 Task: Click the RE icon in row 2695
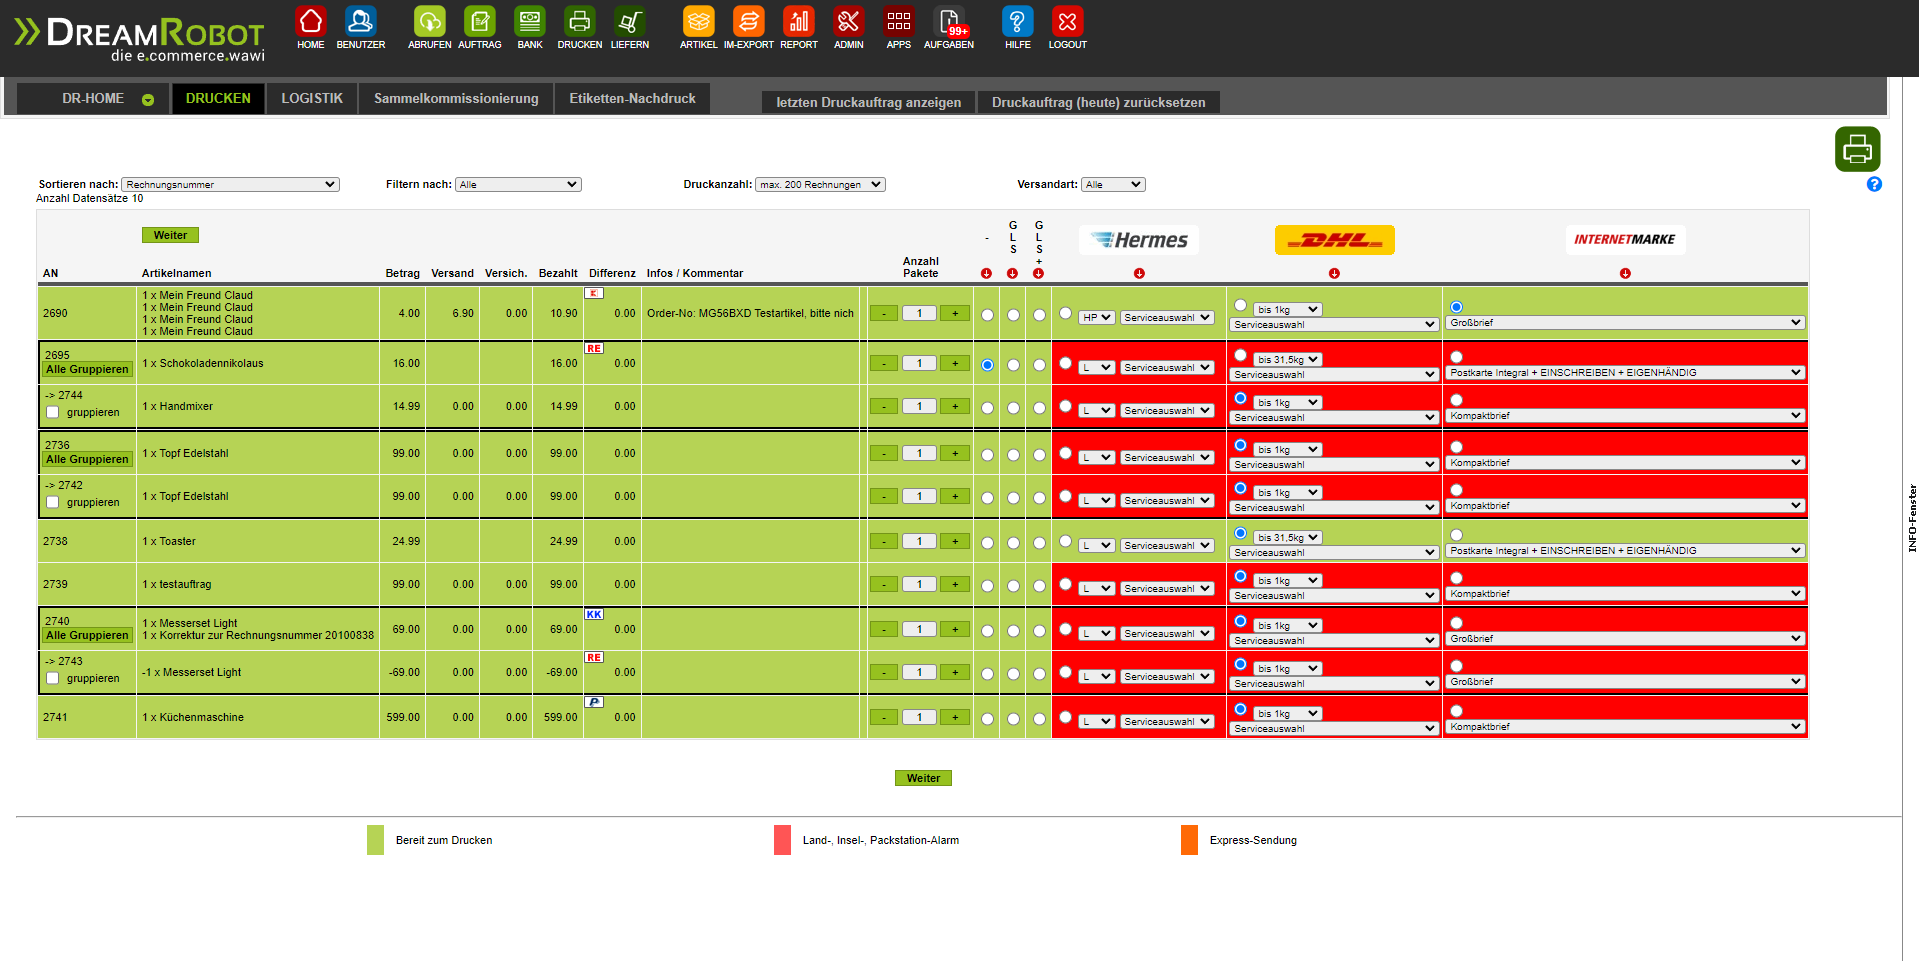tap(594, 348)
